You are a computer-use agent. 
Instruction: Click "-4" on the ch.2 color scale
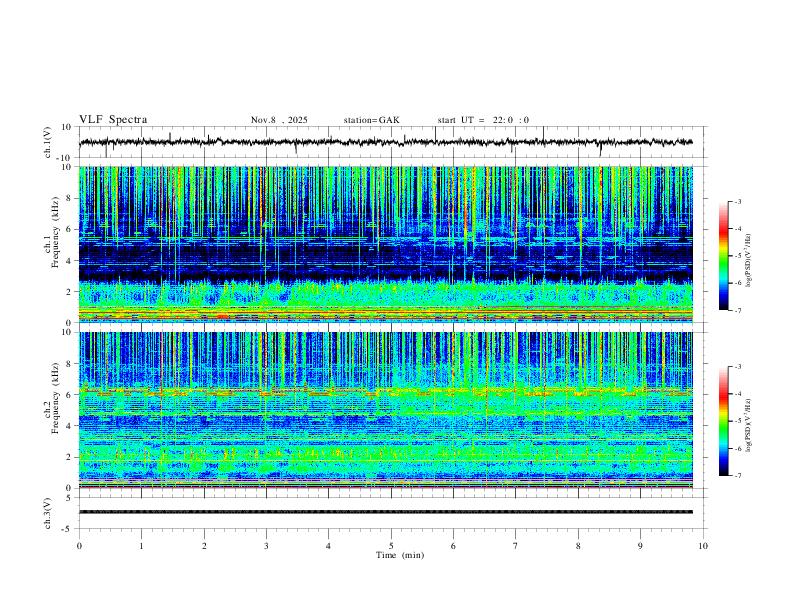click(737, 394)
